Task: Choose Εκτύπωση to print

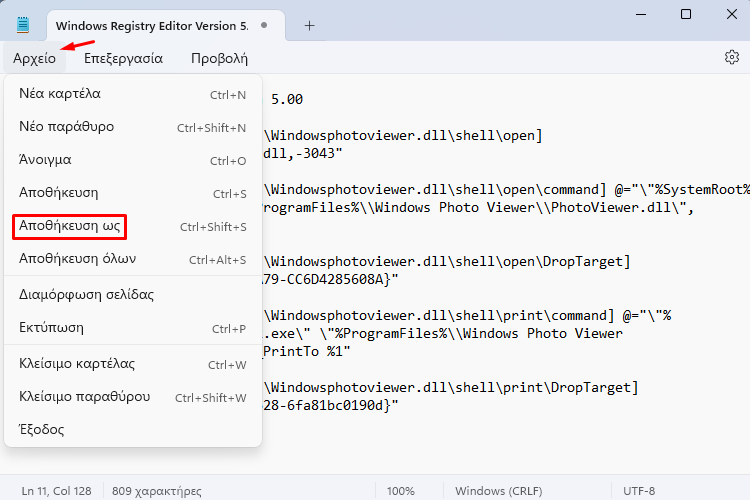Action: pos(132,328)
